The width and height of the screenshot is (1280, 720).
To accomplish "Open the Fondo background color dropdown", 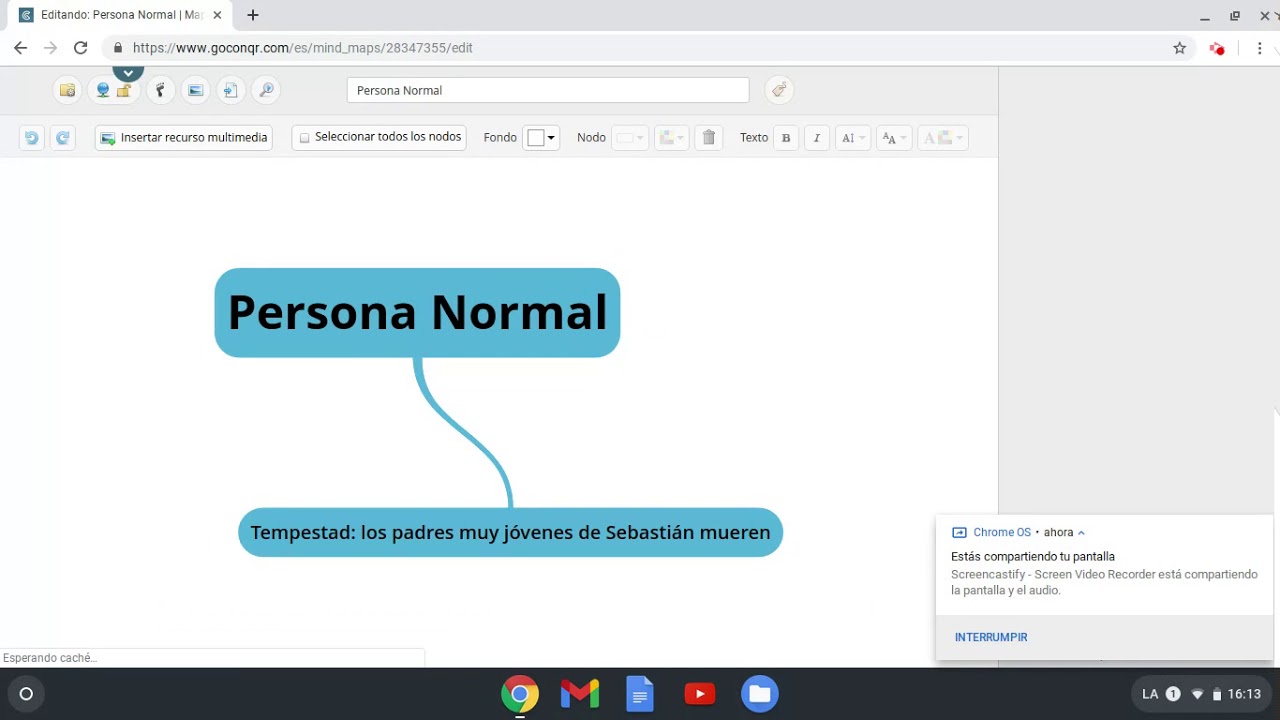I will point(541,138).
